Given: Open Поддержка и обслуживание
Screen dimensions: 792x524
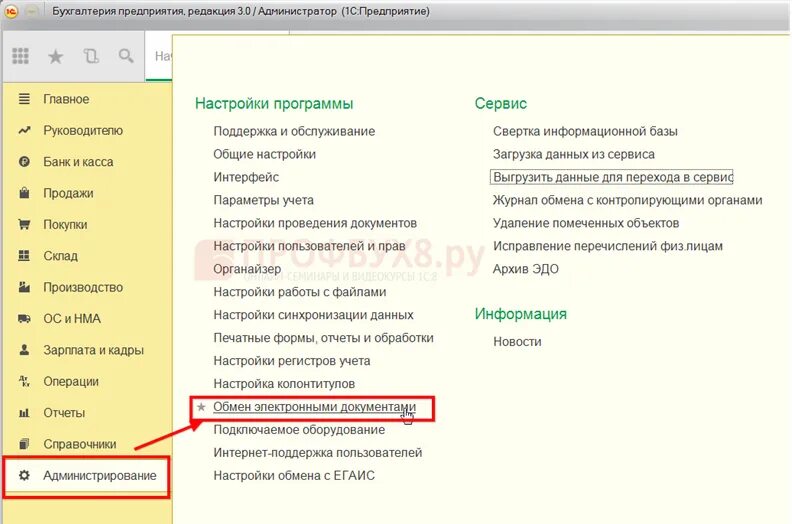Looking at the screenshot, I should (294, 131).
